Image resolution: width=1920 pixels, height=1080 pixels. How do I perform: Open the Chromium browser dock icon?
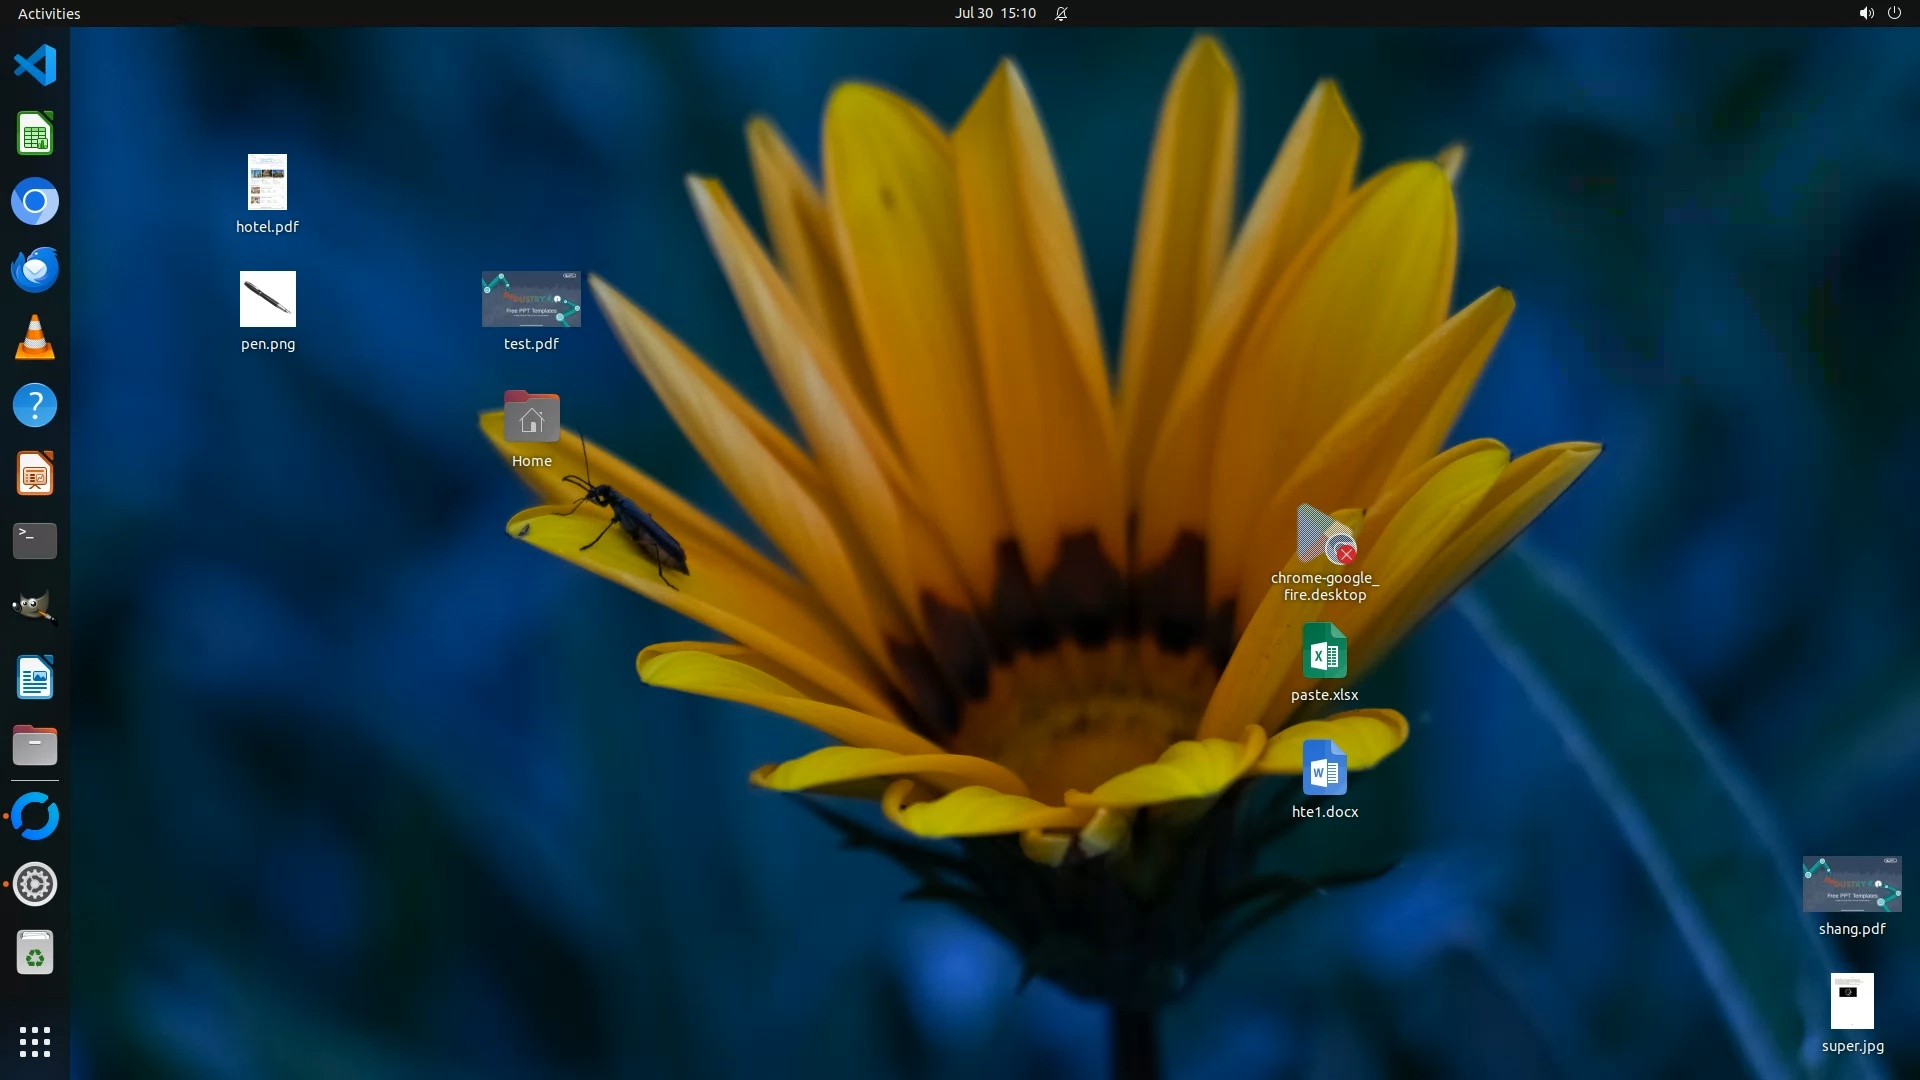(x=35, y=202)
